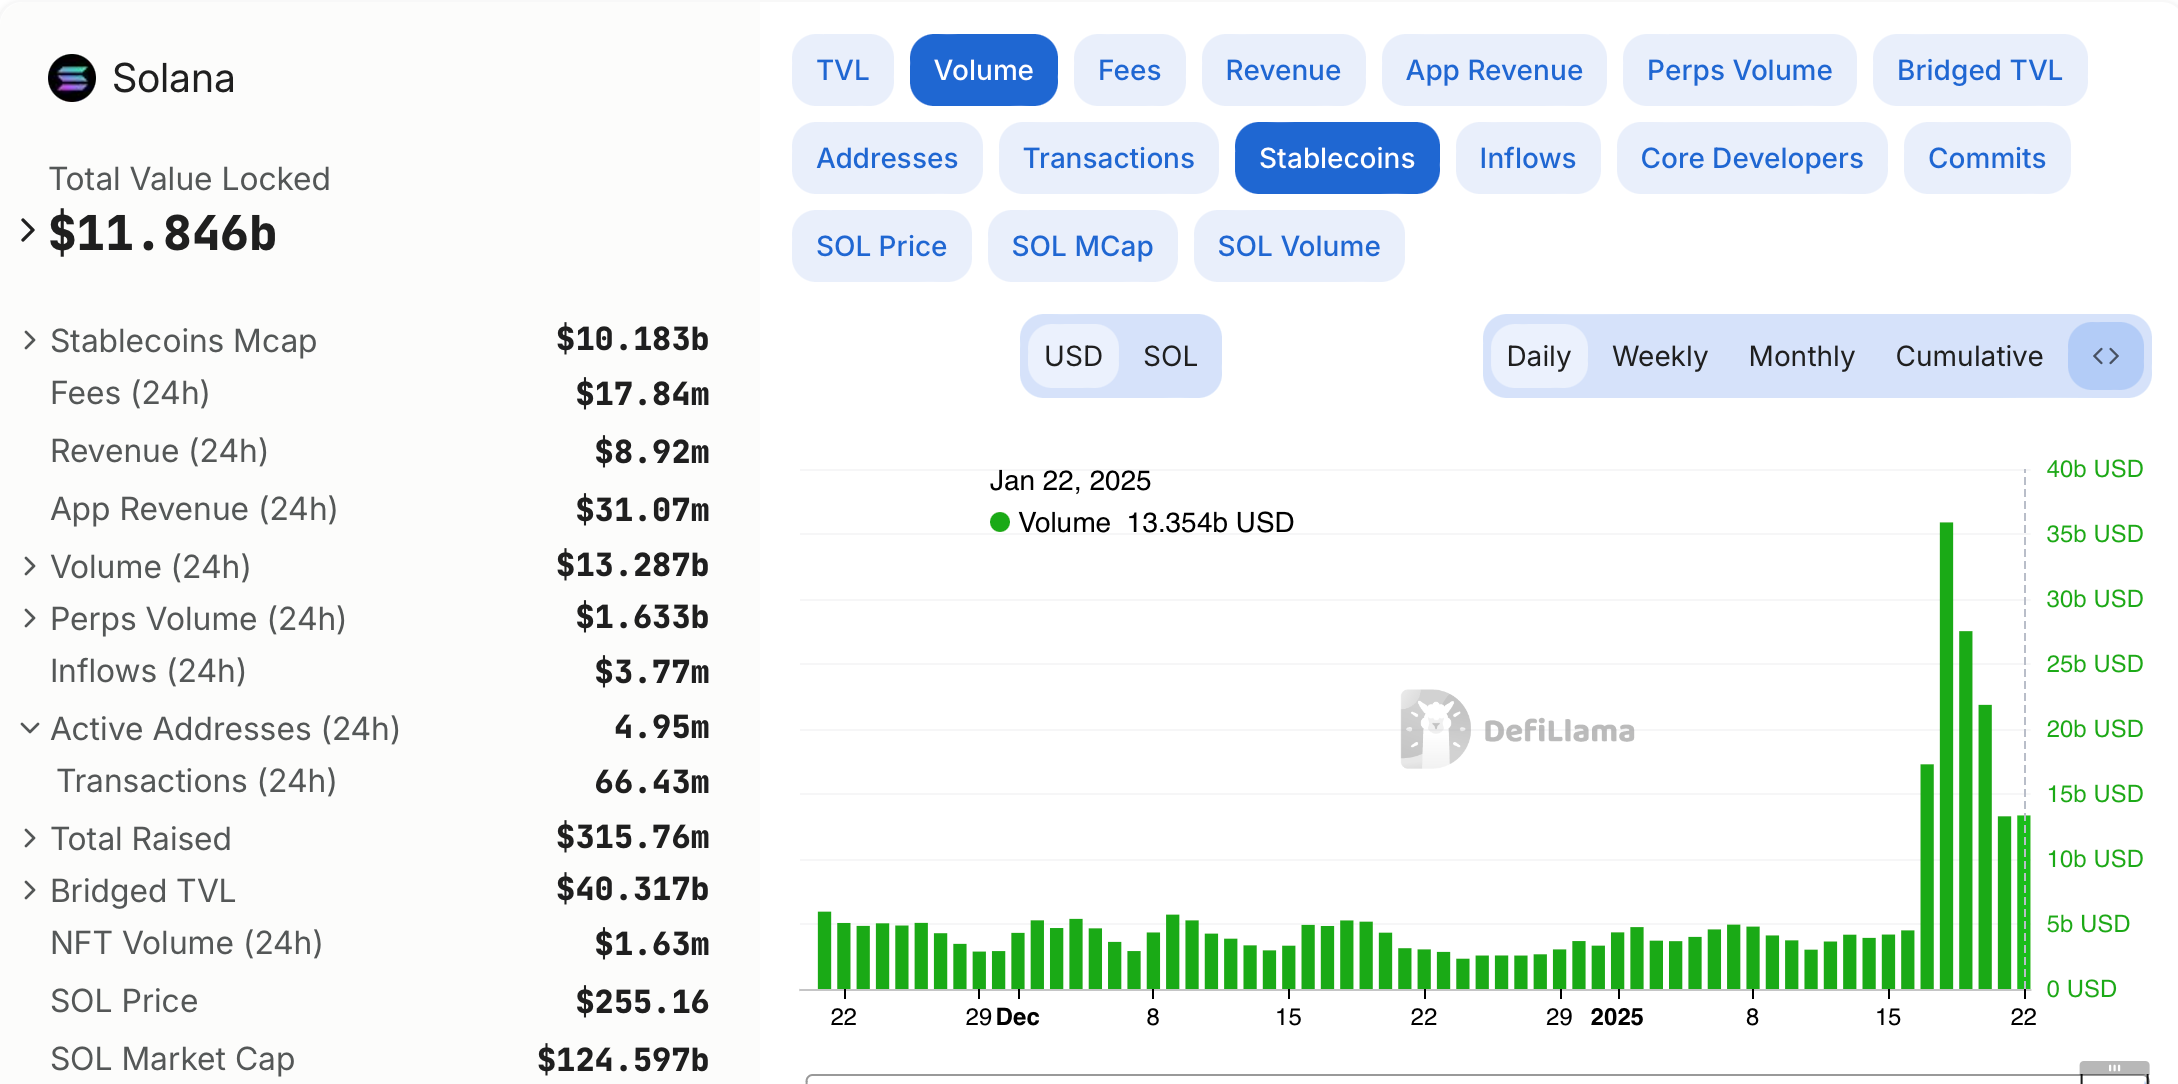Collapse the Active Addresses (24h) row
This screenshot has height=1084, width=2178.
tap(30, 728)
